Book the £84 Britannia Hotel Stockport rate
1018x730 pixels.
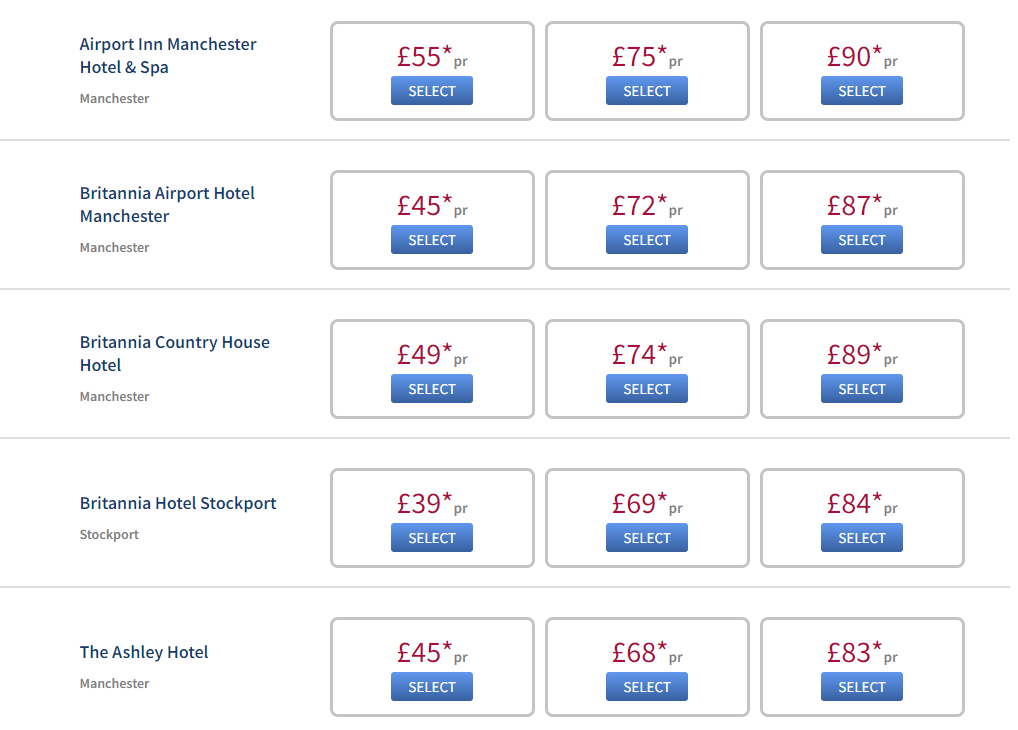coord(862,538)
